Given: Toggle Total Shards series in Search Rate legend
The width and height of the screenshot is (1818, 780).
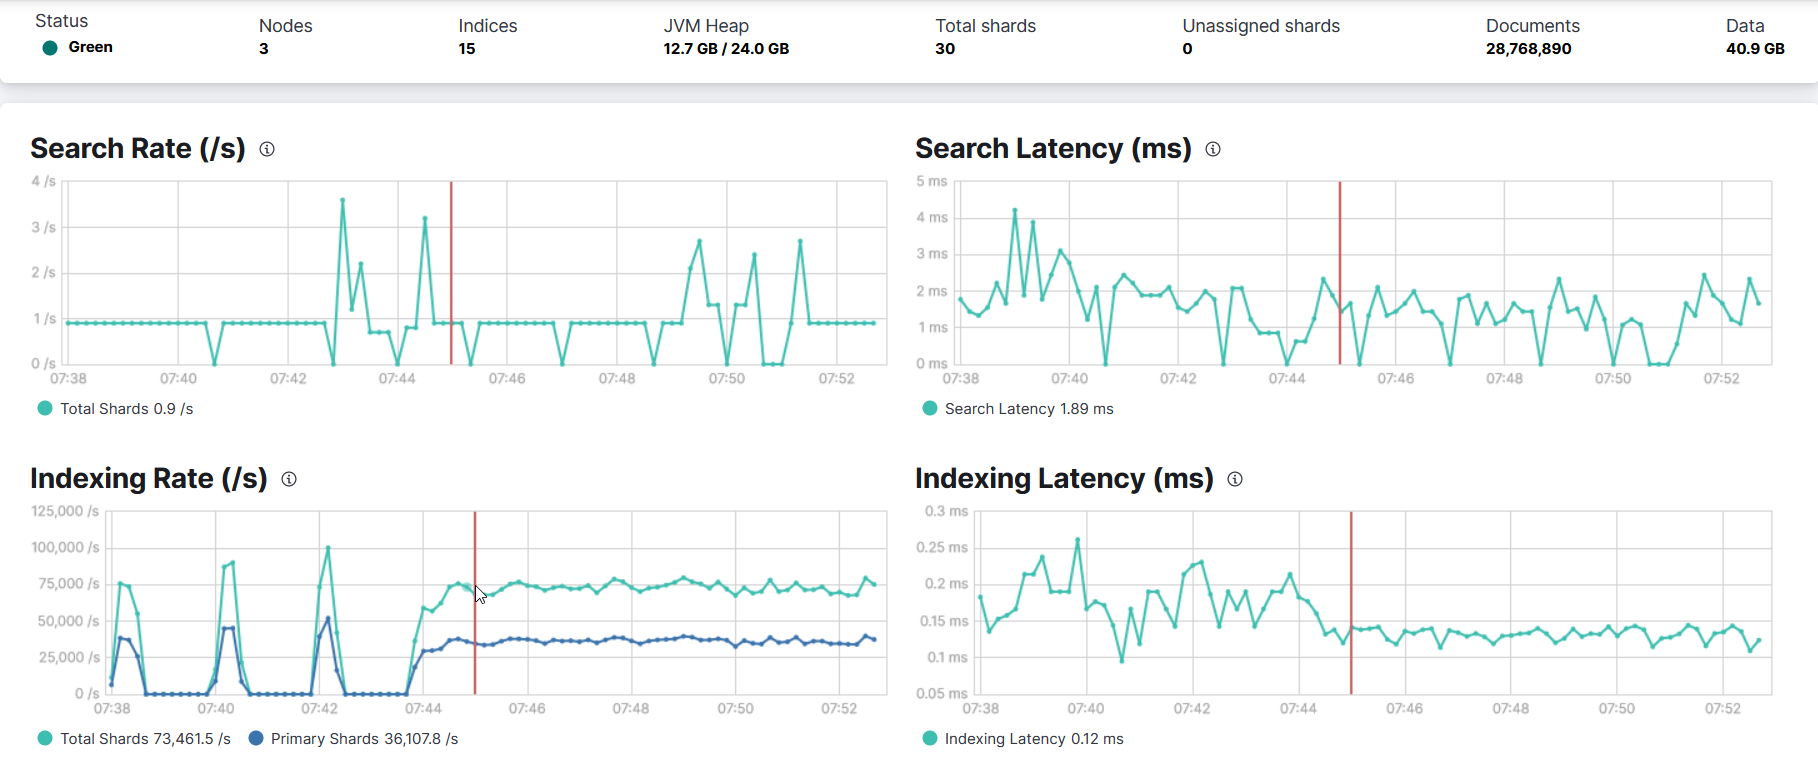Looking at the screenshot, I should click(115, 408).
